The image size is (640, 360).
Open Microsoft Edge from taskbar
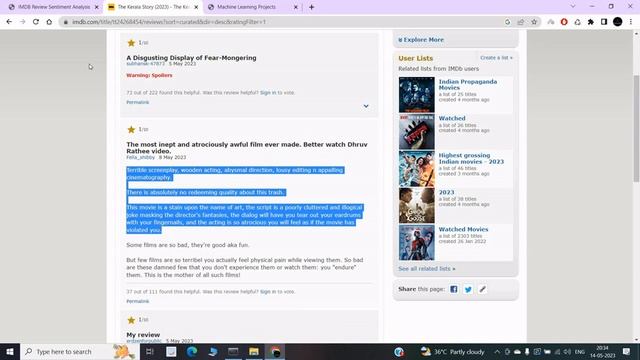192,351
